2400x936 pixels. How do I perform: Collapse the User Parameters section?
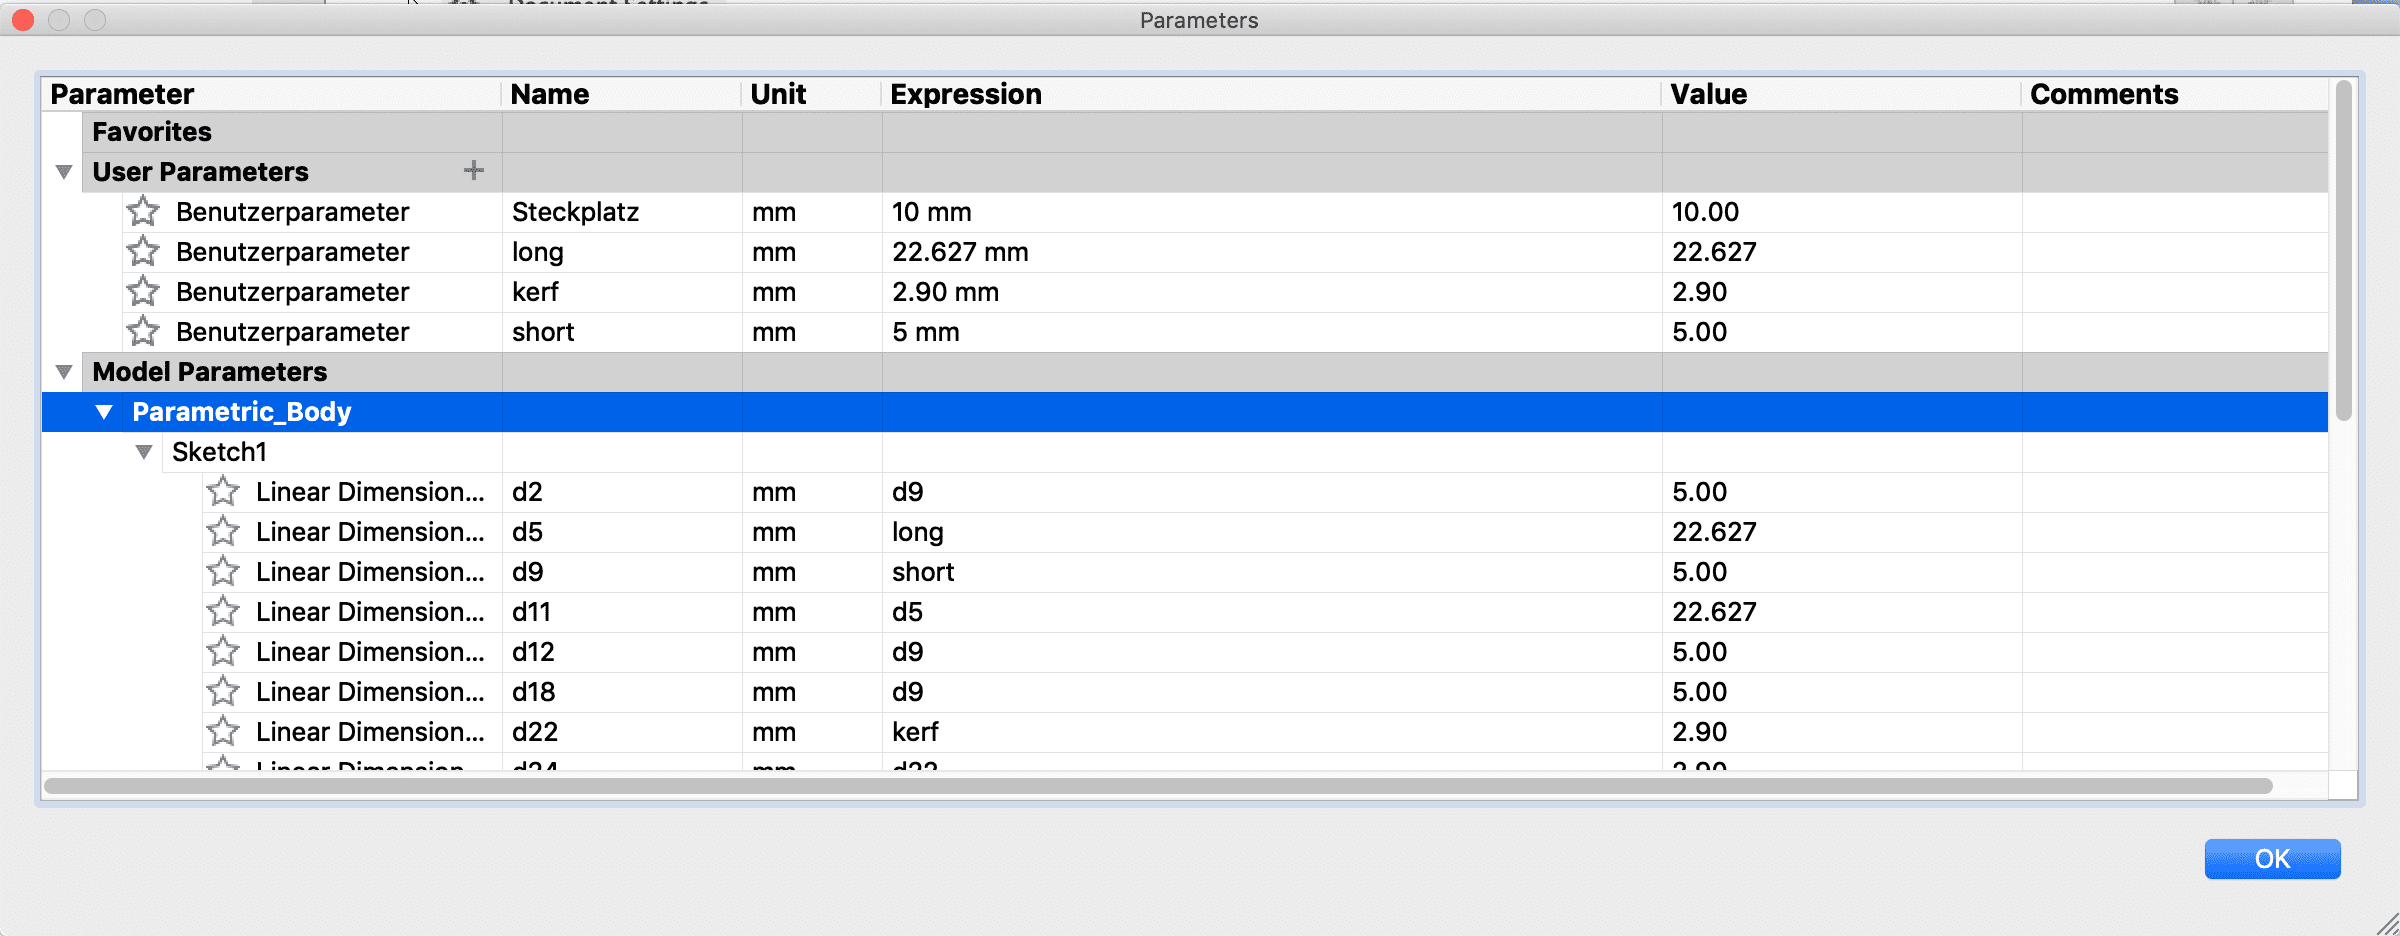[x=64, y=172]
